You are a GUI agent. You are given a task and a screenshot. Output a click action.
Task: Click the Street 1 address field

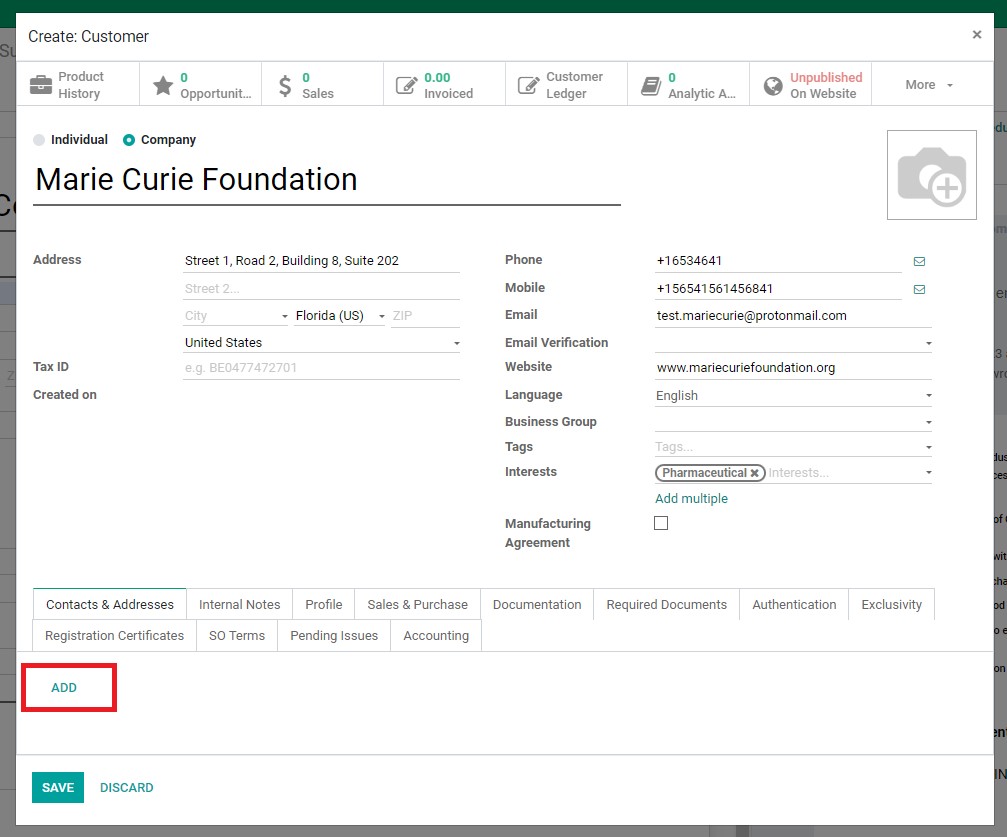pos(321,261)
